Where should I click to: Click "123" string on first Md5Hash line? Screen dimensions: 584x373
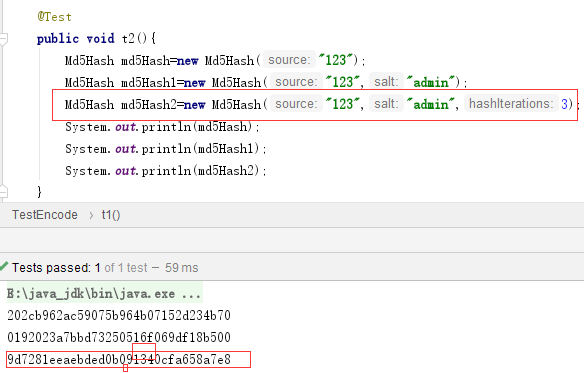point(336,60)
